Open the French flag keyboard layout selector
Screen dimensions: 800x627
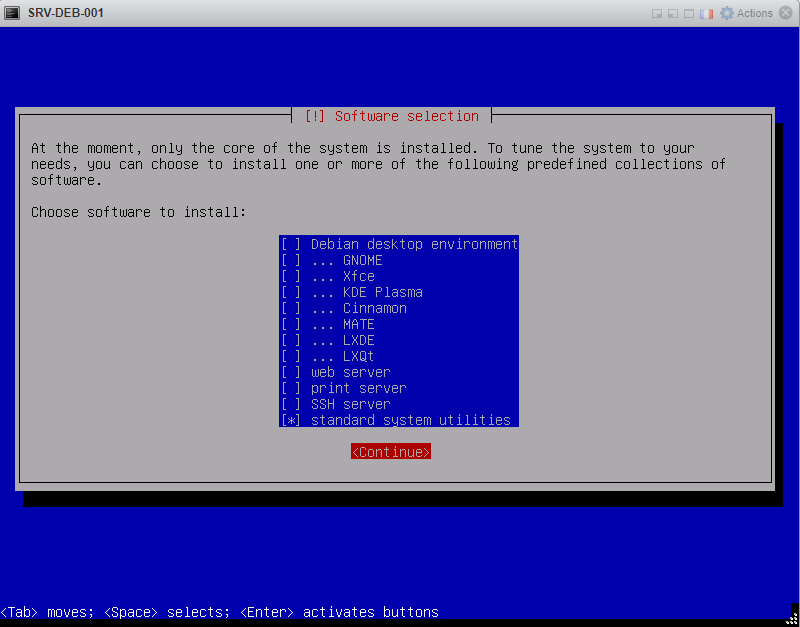coord(706,14)
